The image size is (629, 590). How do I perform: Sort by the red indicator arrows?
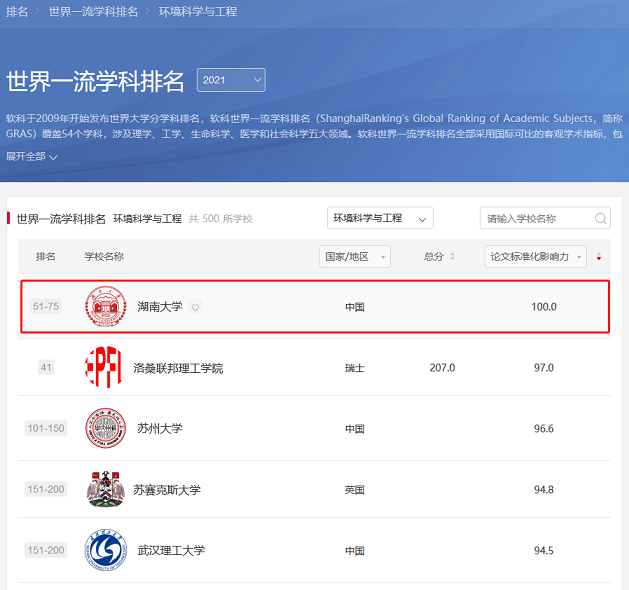click(599, 257)
